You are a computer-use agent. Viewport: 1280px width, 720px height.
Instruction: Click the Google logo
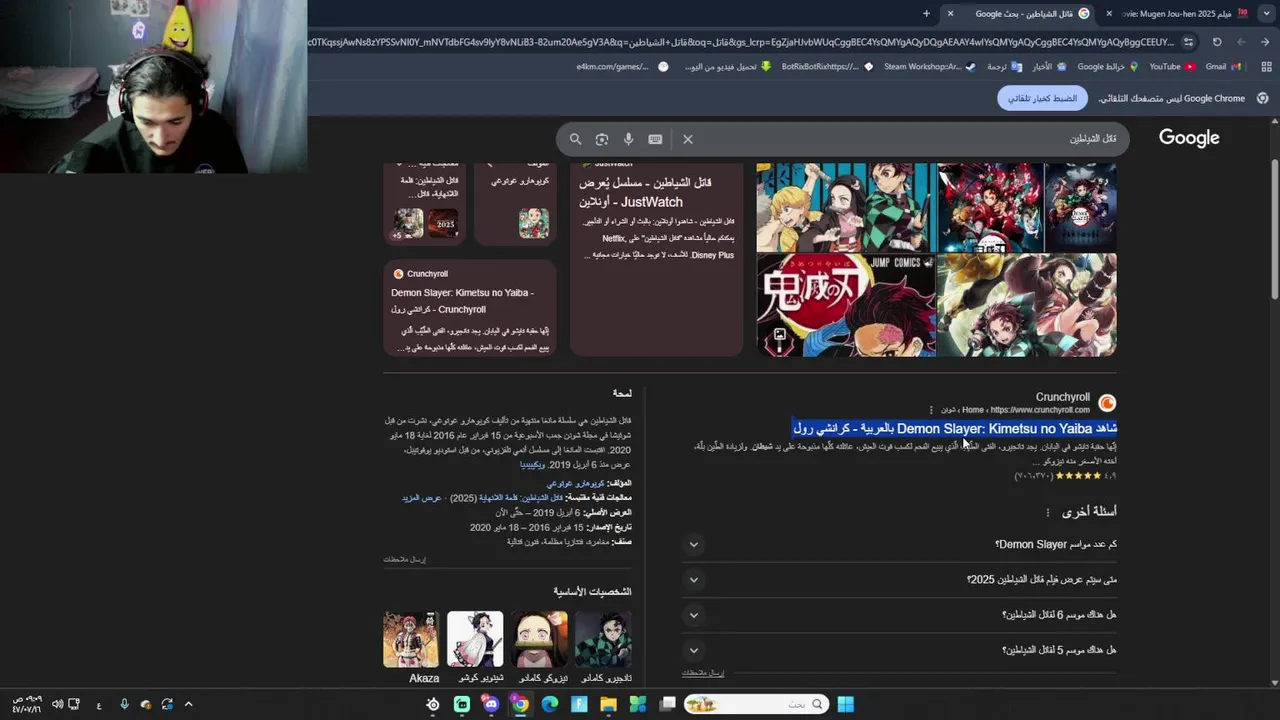pyautogui.click(x=1189, y=138)
